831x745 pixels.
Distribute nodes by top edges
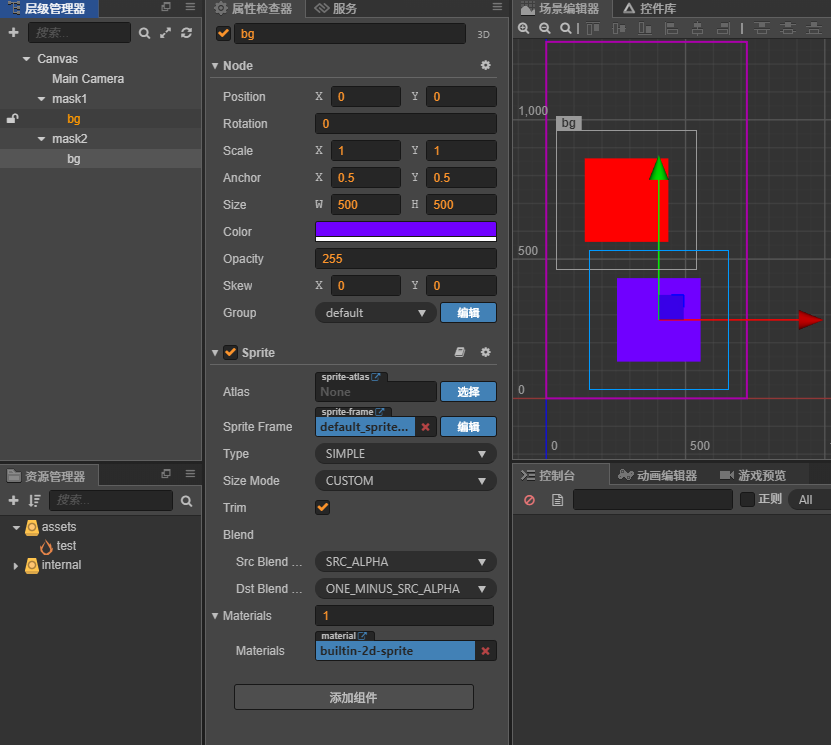coord(762,28)
